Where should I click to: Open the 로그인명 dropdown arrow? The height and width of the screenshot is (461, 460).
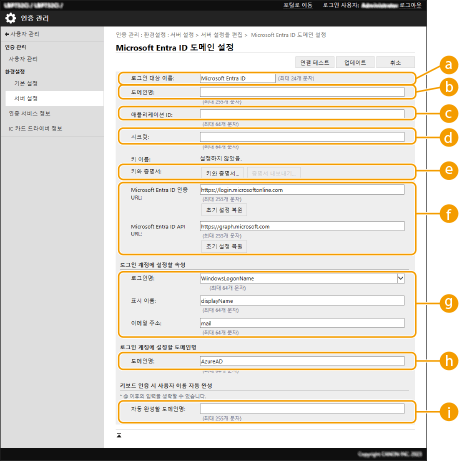(401, 278)
